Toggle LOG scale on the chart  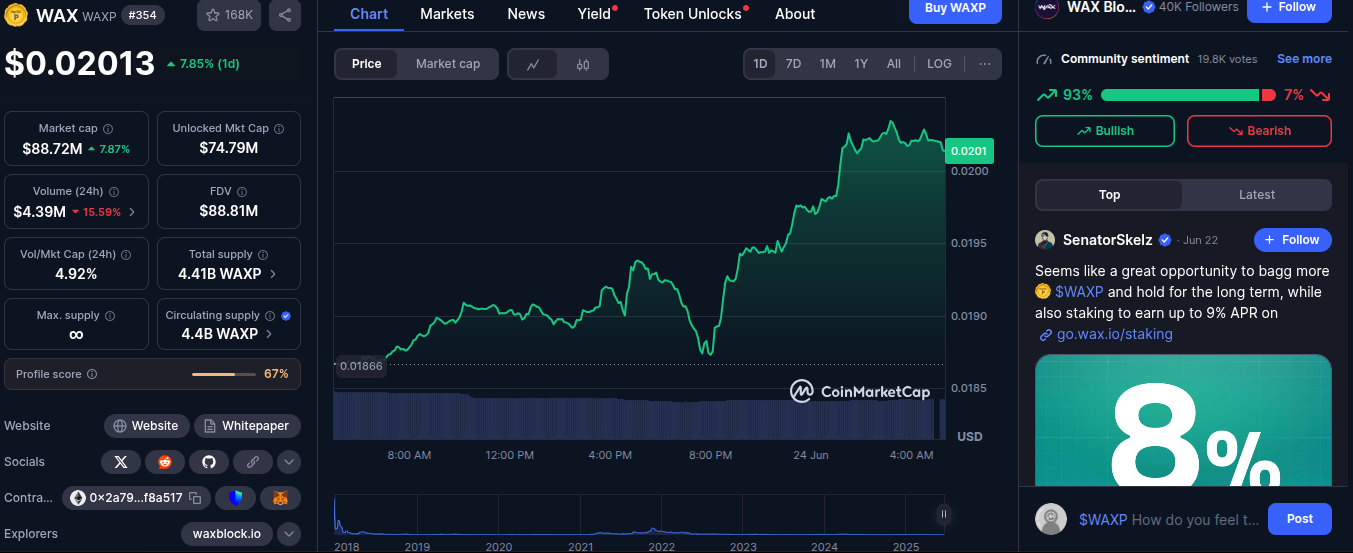pyautogui.click(x=939, y=64)
